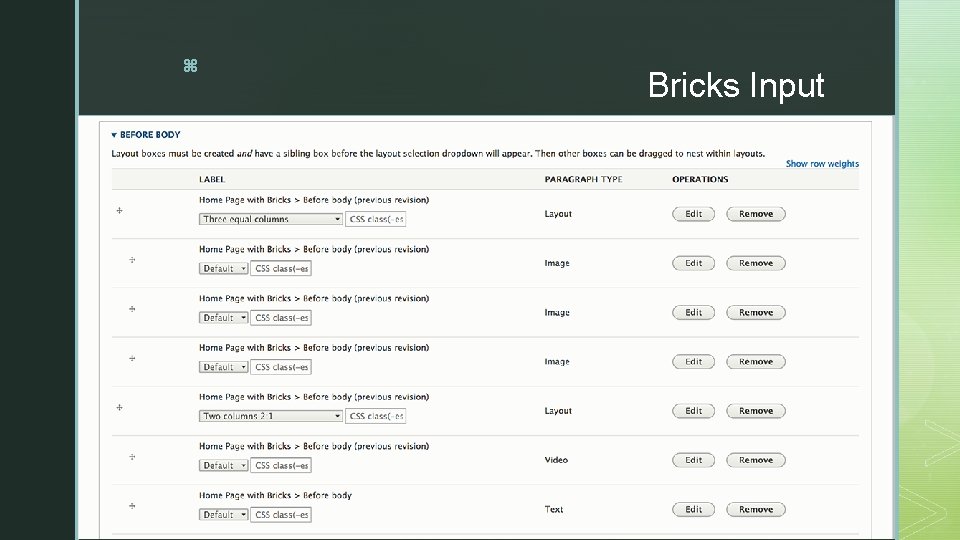The image size is (960, 540).
Task: Click the drag handle of the Three equal columns row
Action: click(119, 211)
